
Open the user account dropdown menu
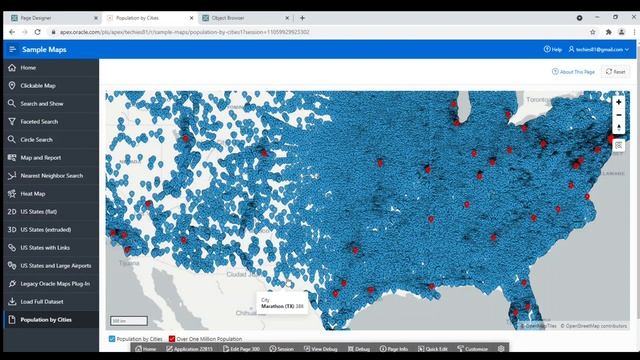point(599,49)
